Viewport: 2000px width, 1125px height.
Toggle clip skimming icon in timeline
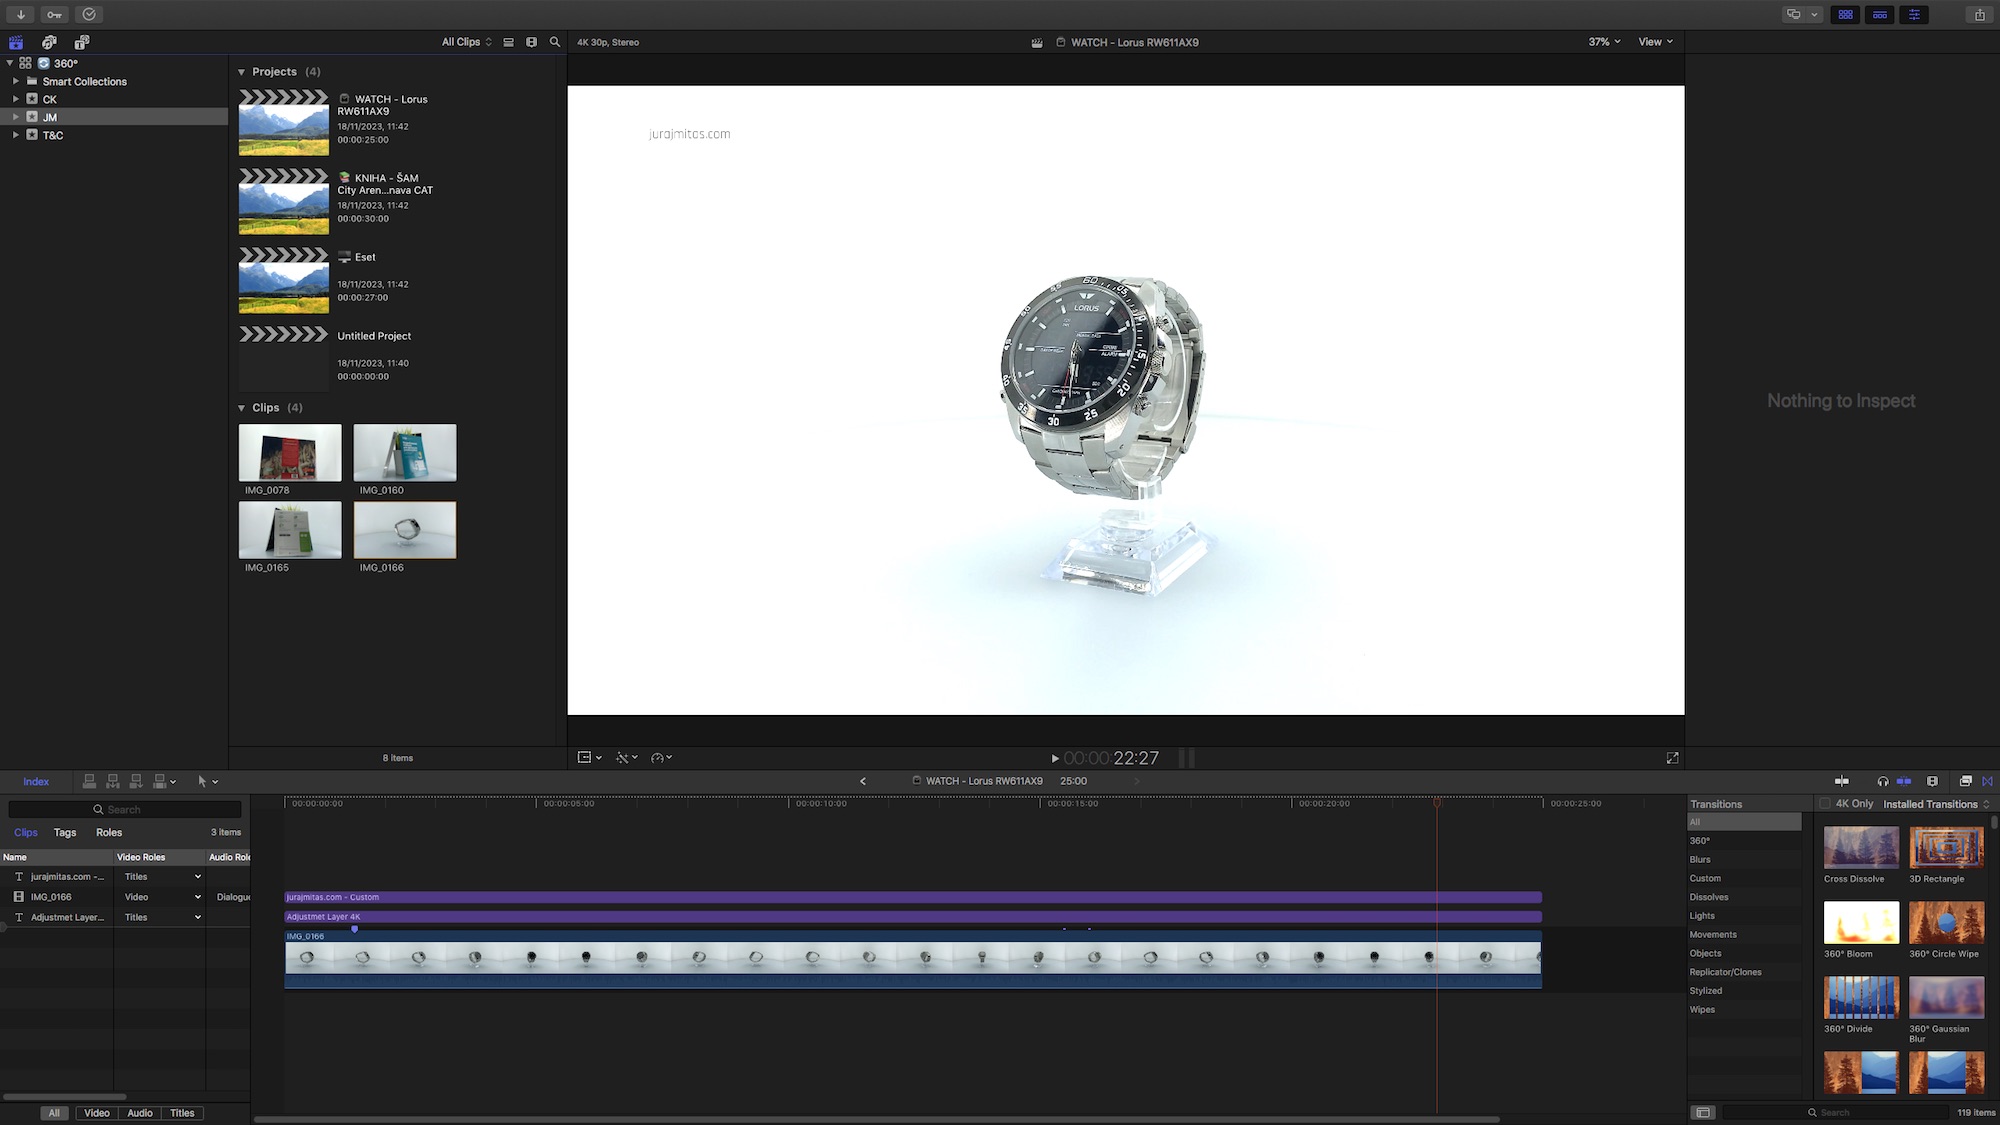click(x=1841, y=781)
